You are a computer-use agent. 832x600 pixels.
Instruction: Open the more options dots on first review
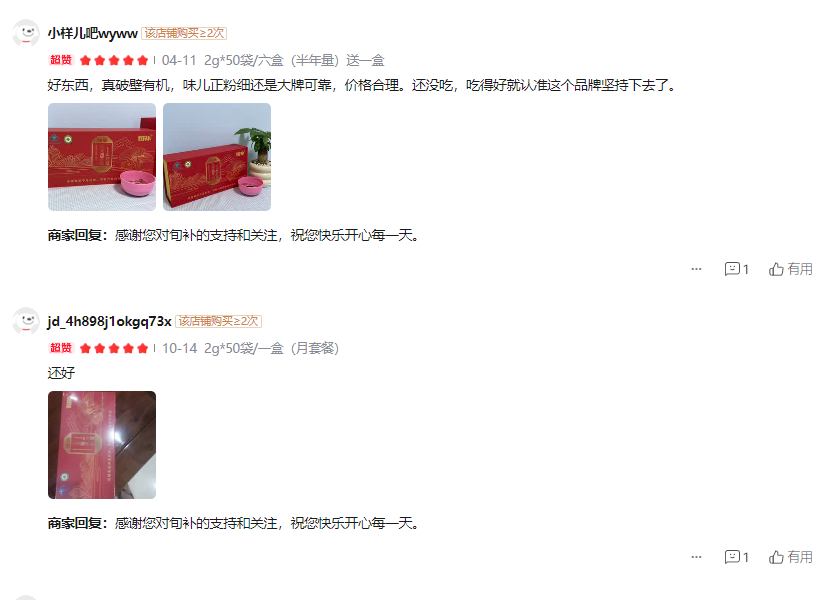coord(696,269)
